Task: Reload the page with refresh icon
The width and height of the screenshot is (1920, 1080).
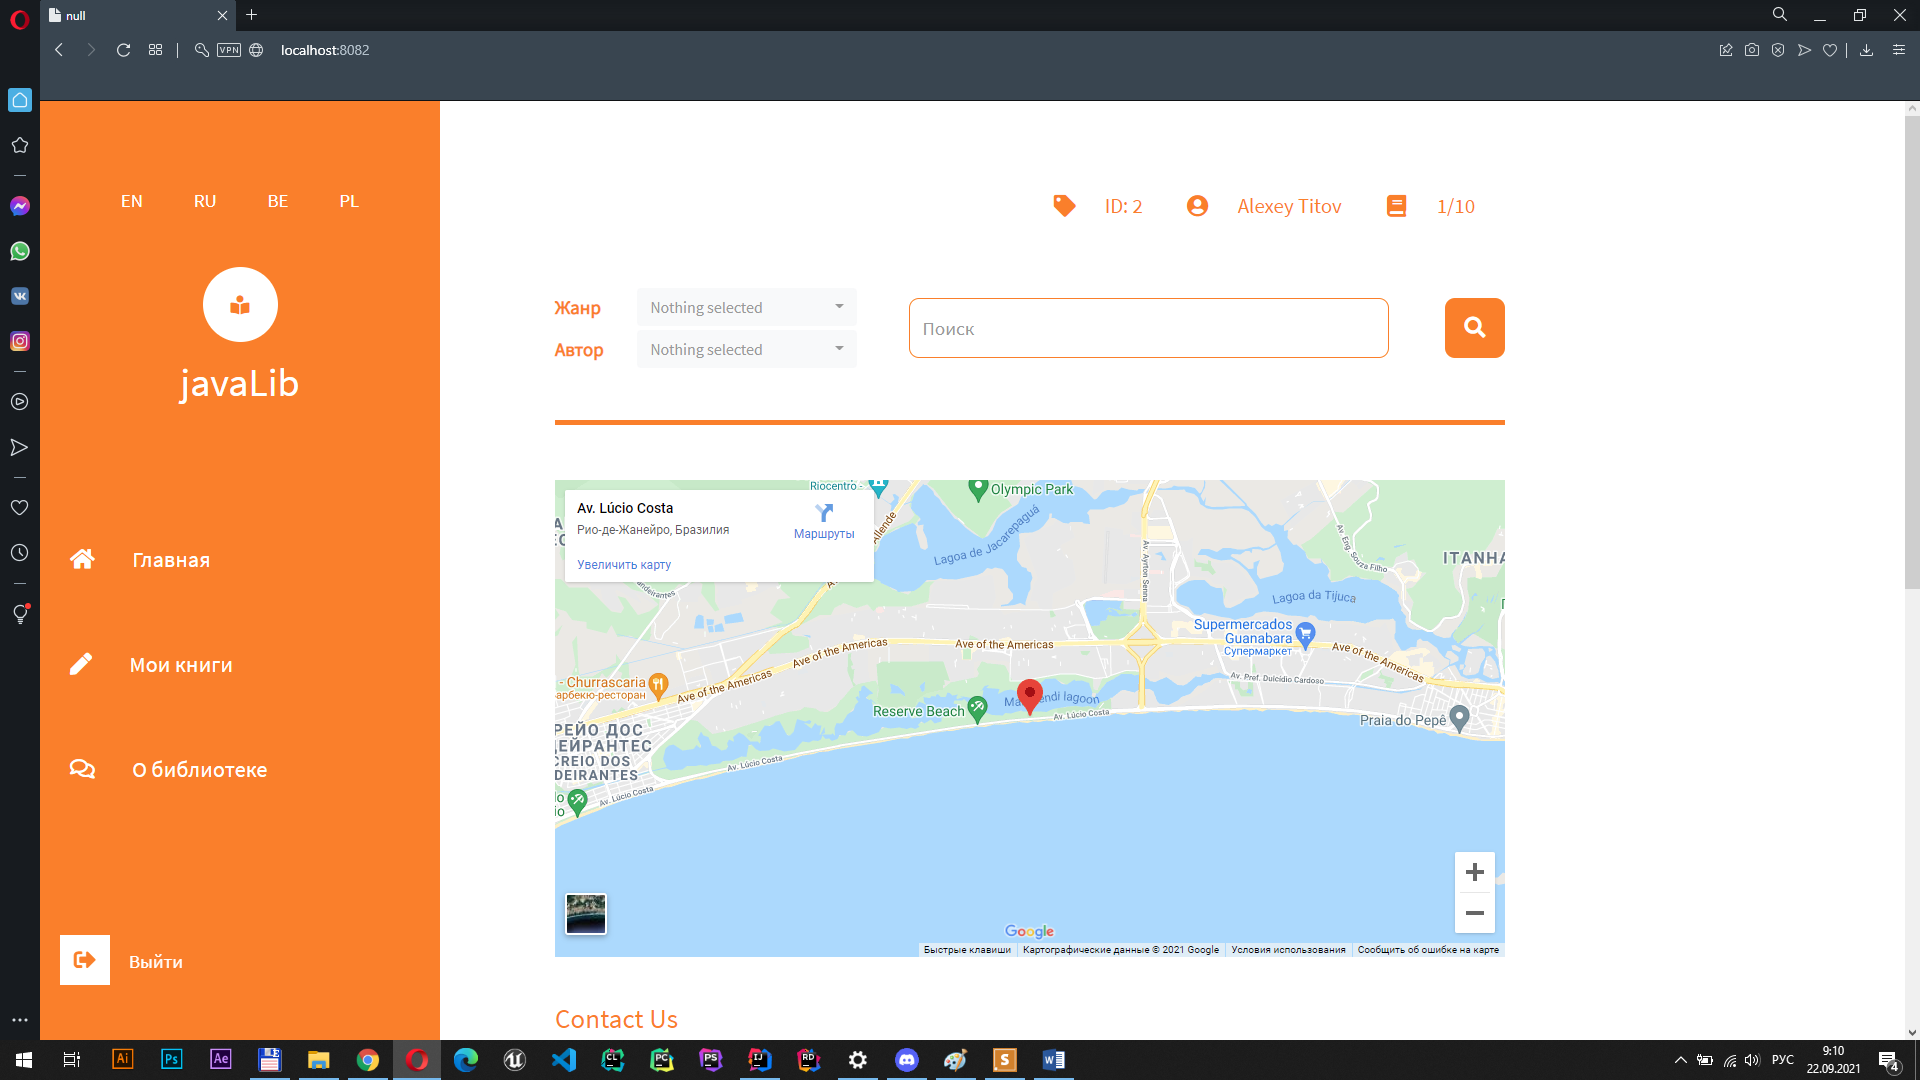Action: pyautogui.click(x=123, y=50)
